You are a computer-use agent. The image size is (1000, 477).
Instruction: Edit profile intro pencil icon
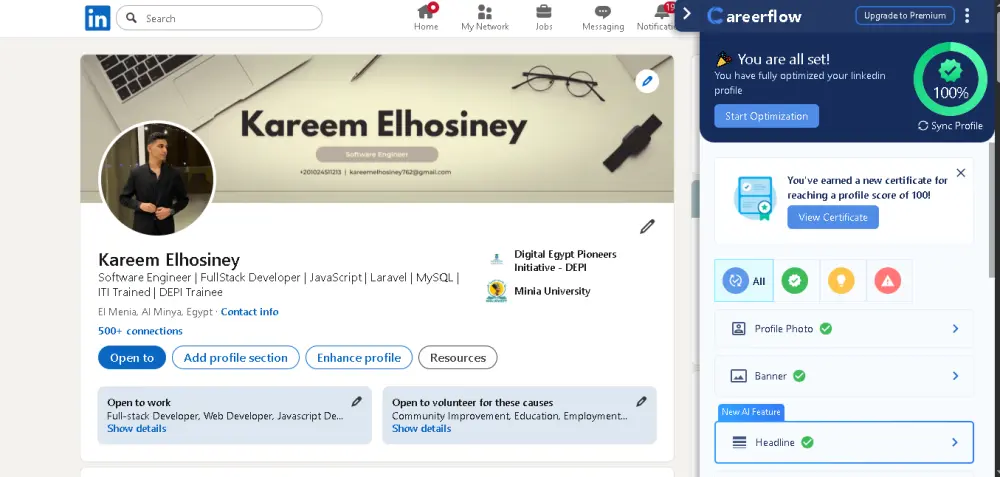pyautogui.click(x=647, y=226)
